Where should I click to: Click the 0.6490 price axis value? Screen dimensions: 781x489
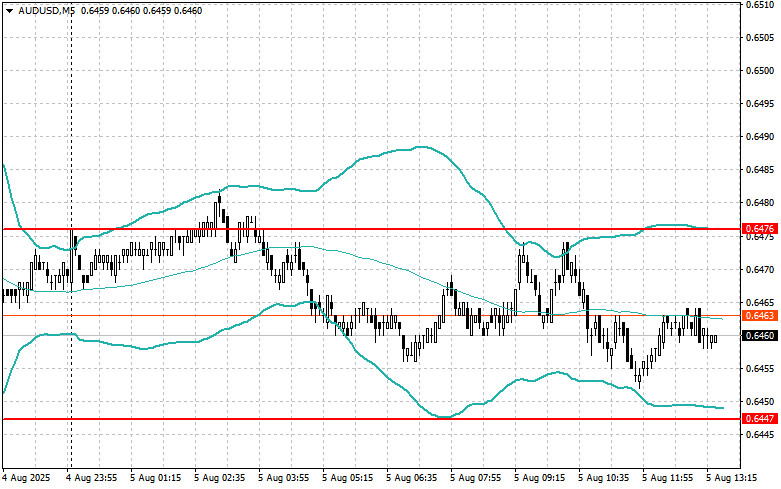pos(760,136)
